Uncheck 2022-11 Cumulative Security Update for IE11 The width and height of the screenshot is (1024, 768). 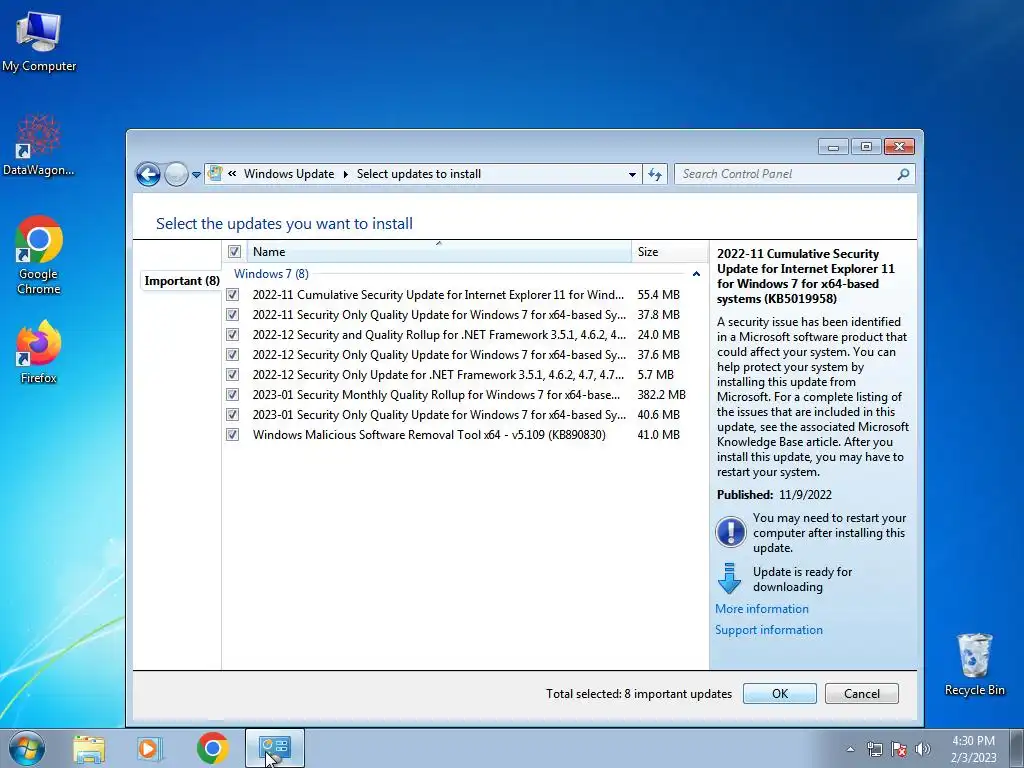pyautogui.click(x=232, y=295)
